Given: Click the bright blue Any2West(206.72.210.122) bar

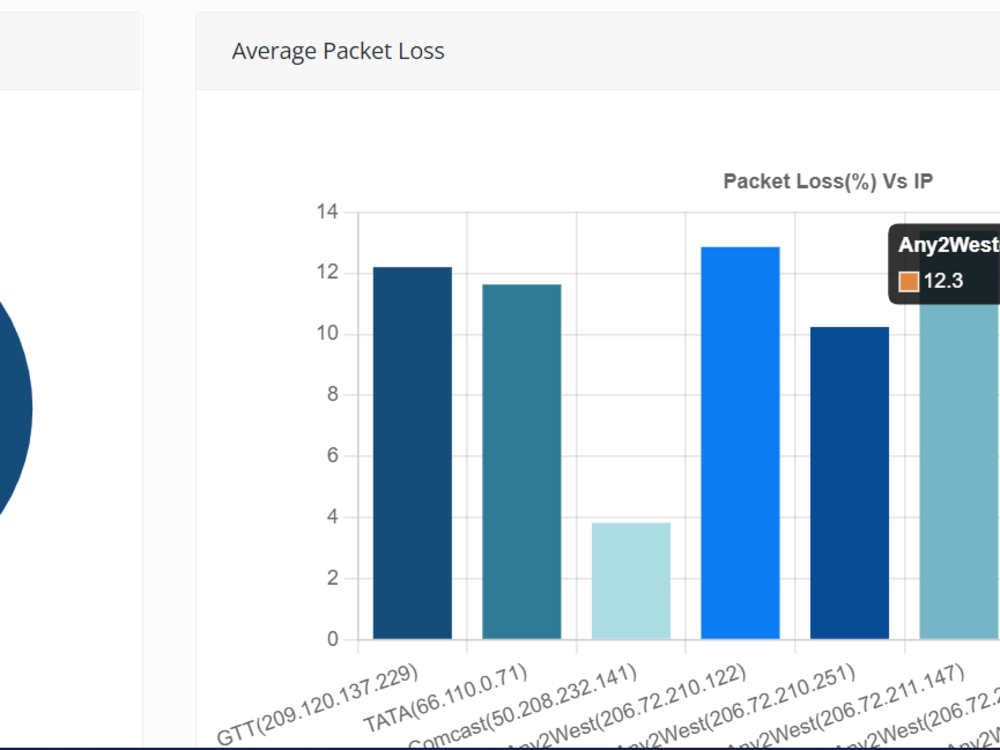Looking at the screenshot, I should pyautogui.click(x=740, y=443).
